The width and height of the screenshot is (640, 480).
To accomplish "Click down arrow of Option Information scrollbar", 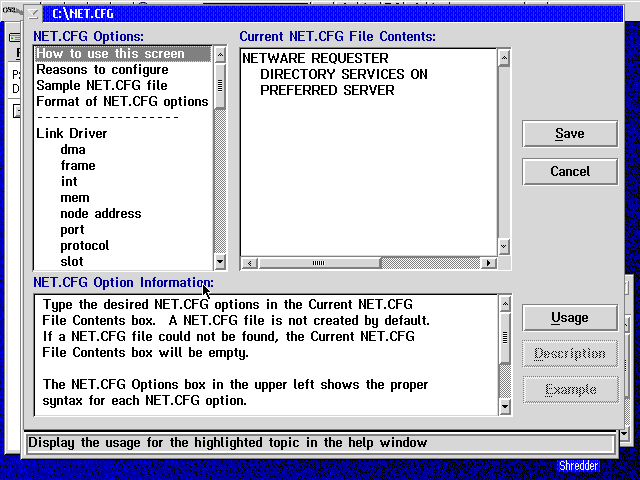I will tap(505, 406).
